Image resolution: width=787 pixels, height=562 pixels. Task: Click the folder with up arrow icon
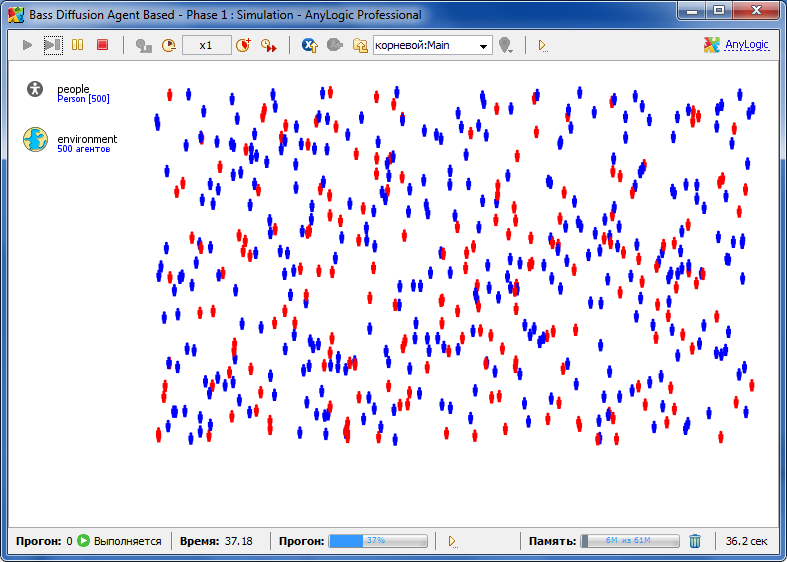coord(360,46)
